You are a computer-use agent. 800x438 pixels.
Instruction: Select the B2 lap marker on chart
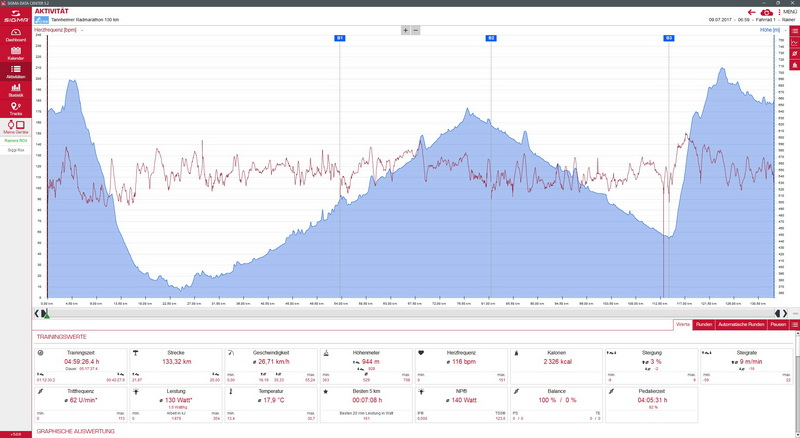(x=491, y=38)
